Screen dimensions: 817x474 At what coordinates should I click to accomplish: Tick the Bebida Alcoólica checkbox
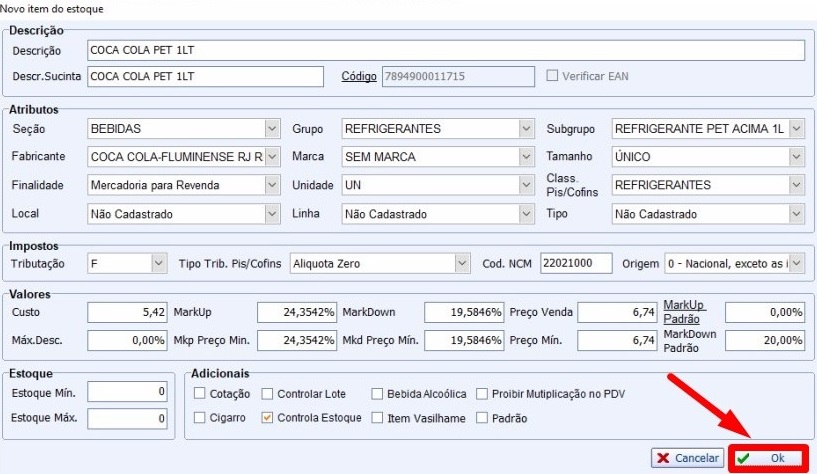[378, 393]
